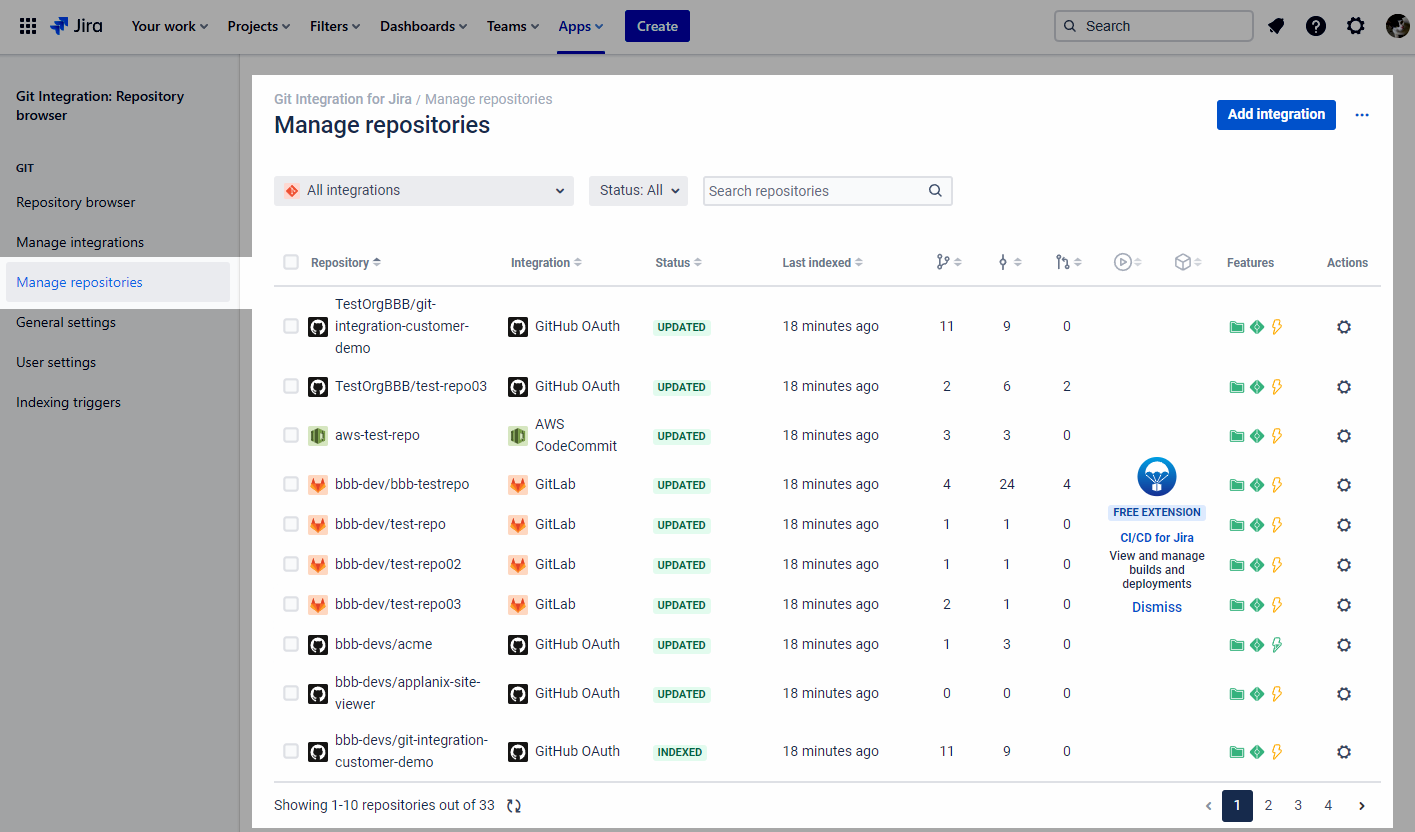Select the bbb-dev/bbb-testrepo checkbox

(291, 484)
